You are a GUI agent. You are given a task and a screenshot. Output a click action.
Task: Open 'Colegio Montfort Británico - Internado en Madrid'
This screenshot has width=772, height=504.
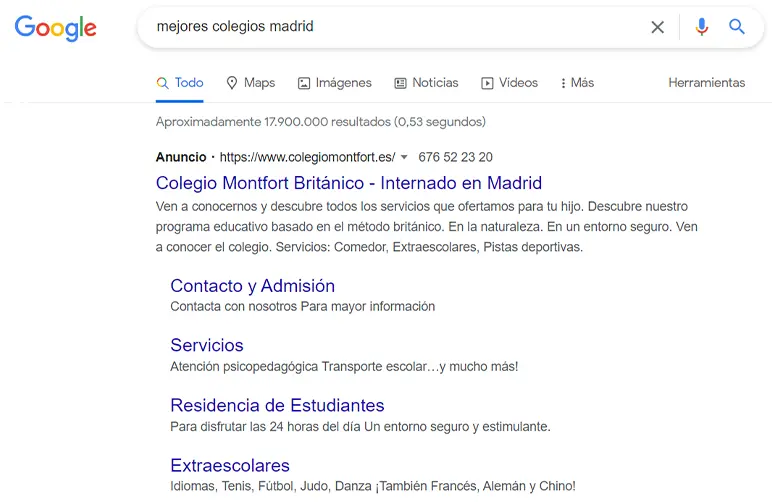coord(349,183)
